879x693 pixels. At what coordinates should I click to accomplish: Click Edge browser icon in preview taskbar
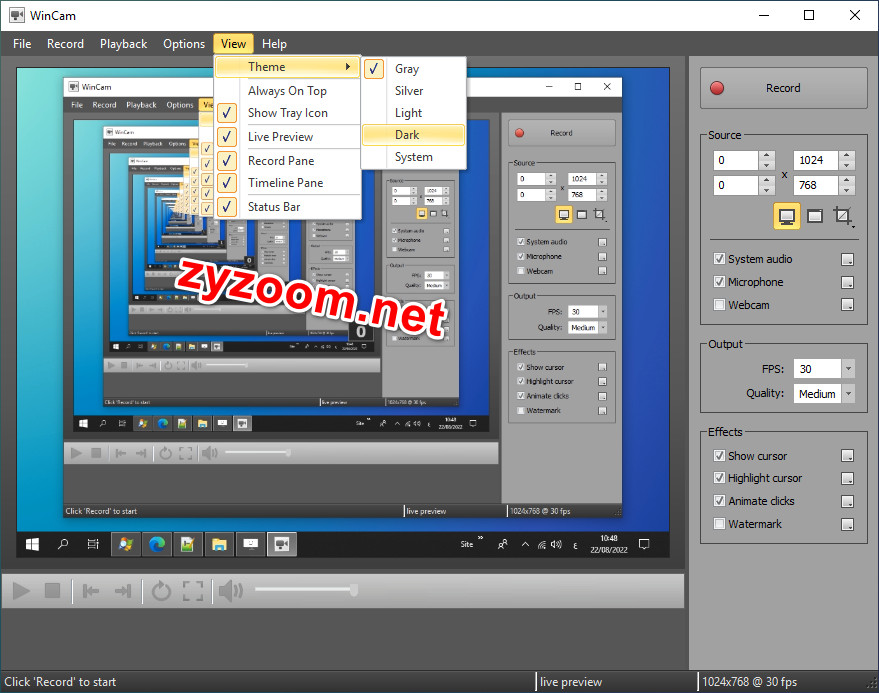157,544
